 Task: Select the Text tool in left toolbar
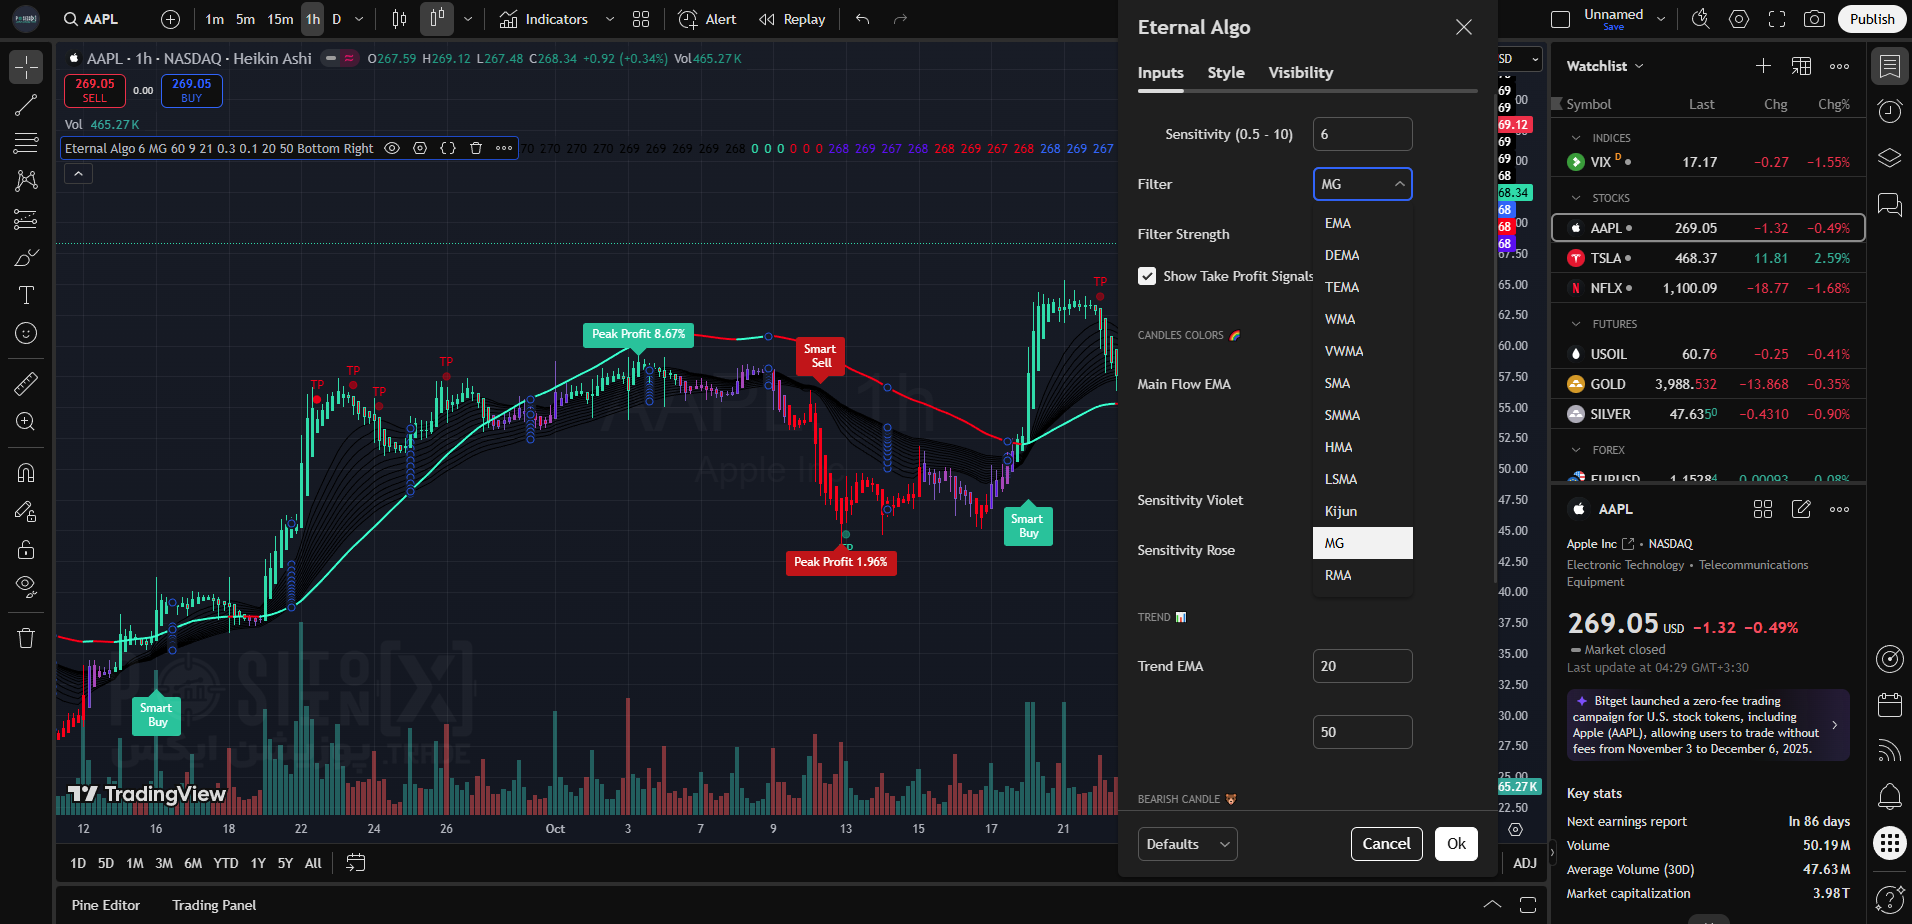[x=26, y=295]
